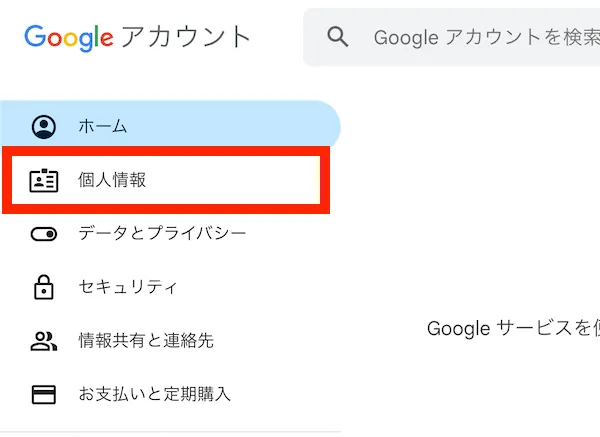The width and height of the screenshot is (600, 437).
Task: Navigate to お支払いと定期購入
Action: (154, 394)
